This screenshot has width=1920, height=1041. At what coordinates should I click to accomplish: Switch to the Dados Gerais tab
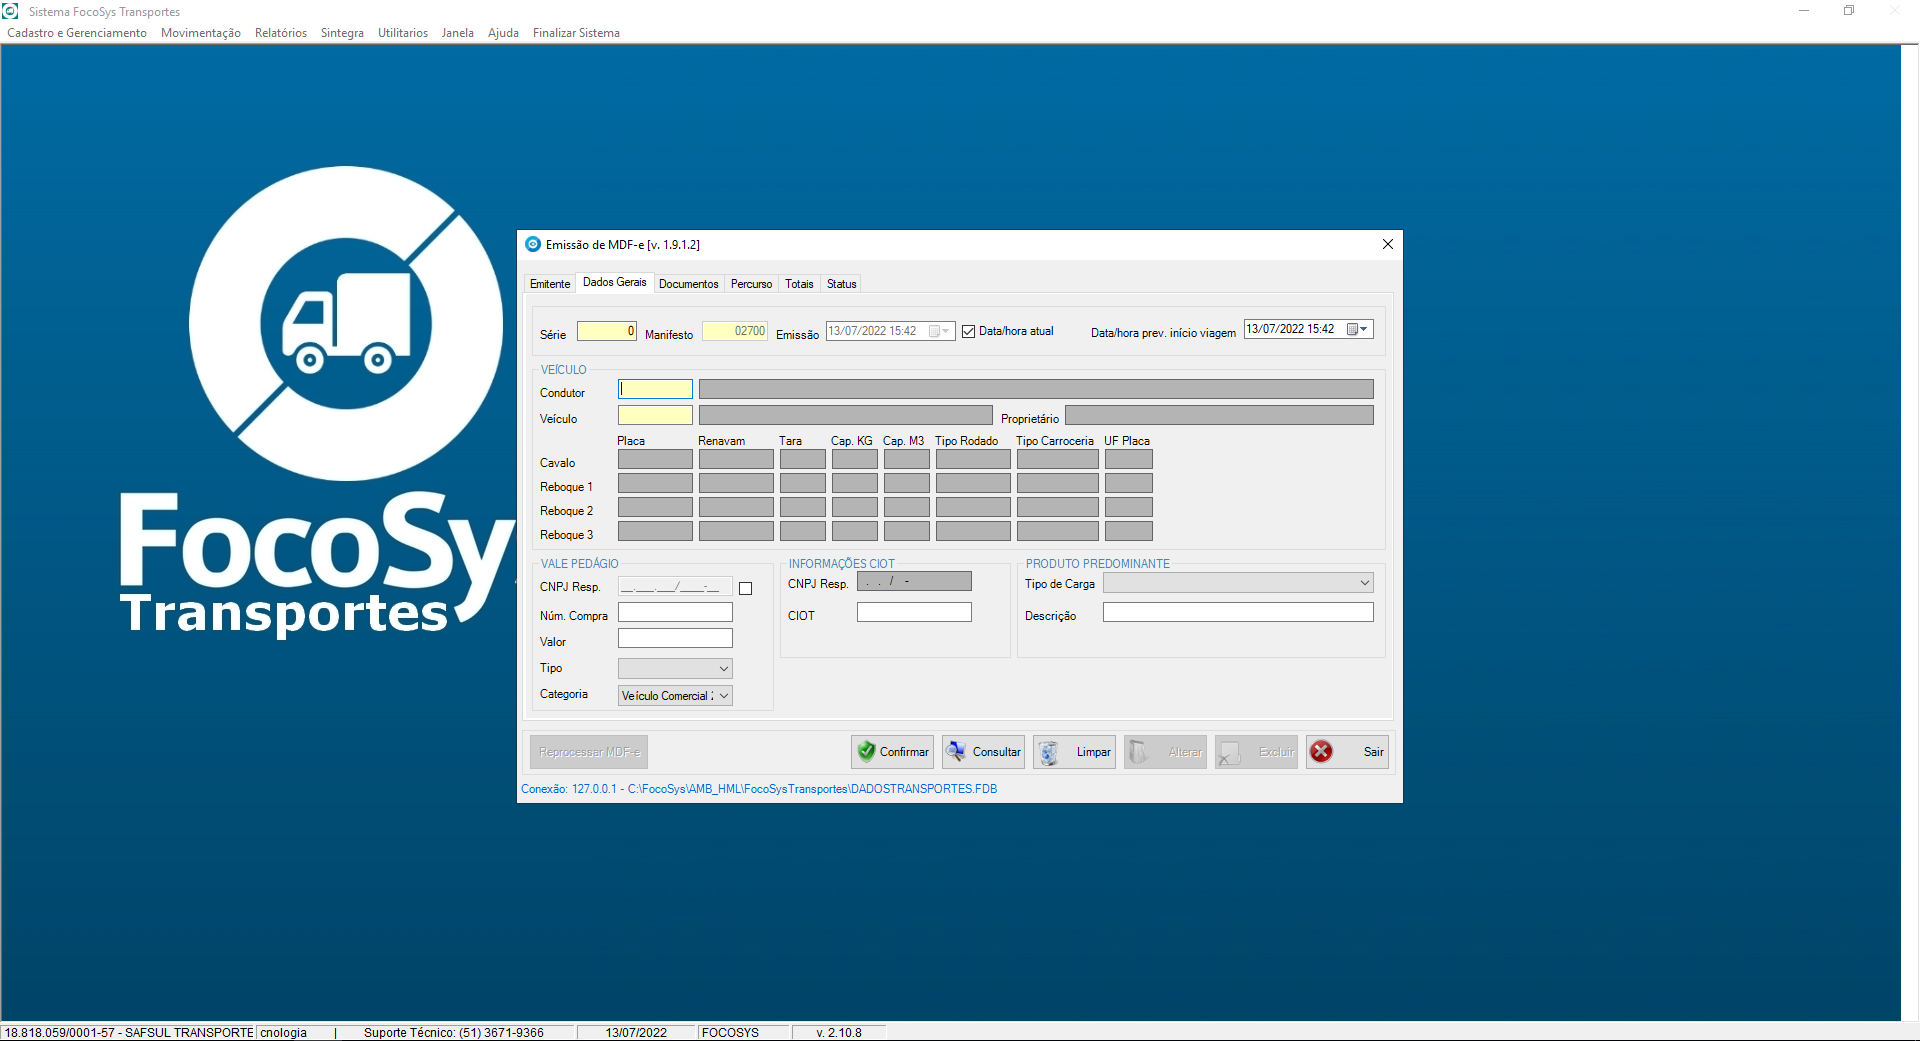[615, 283]
